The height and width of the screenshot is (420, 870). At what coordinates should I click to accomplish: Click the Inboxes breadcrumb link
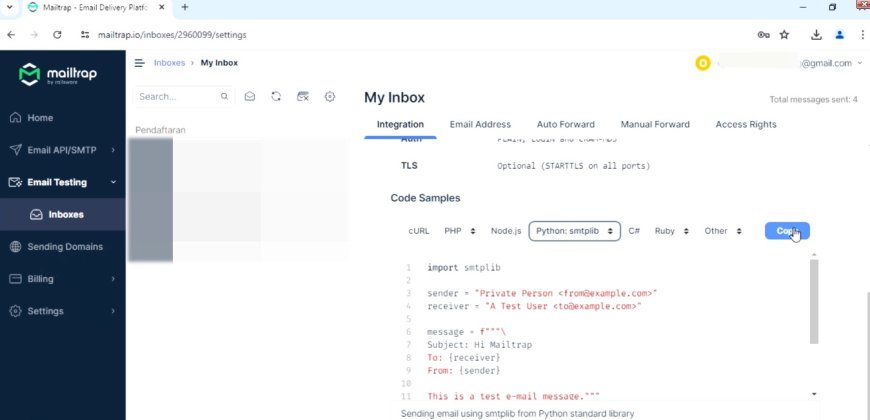tap(169, 63)
